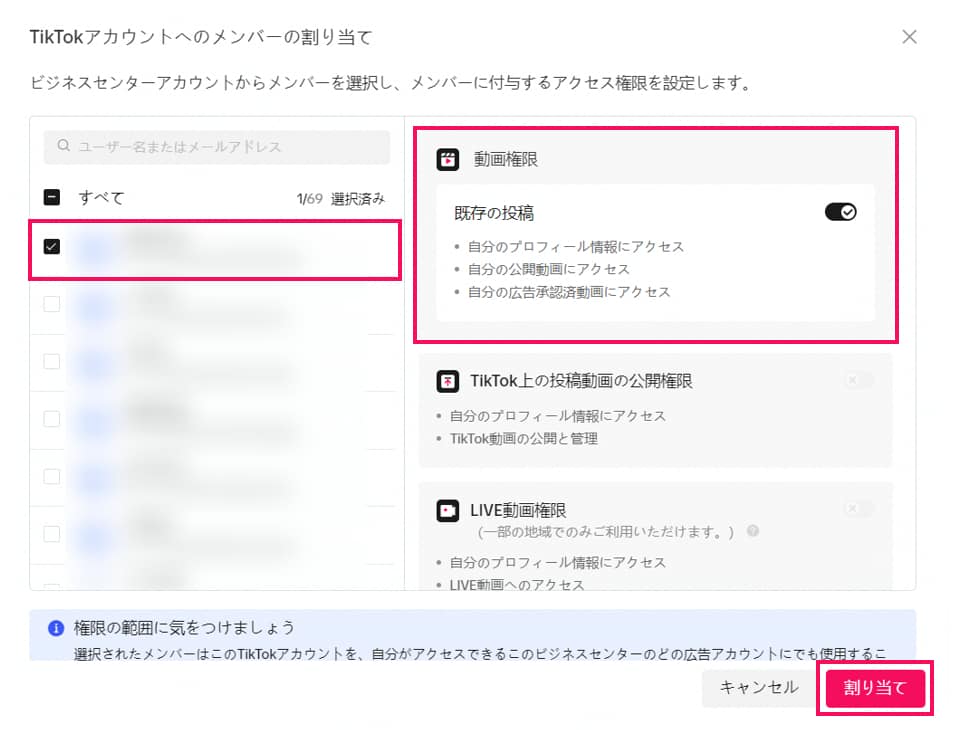Screen dimensions: 958x730
Task: Toggle the TikTok上の投稿動画の公開権限 switch
Action: point(857,381)
